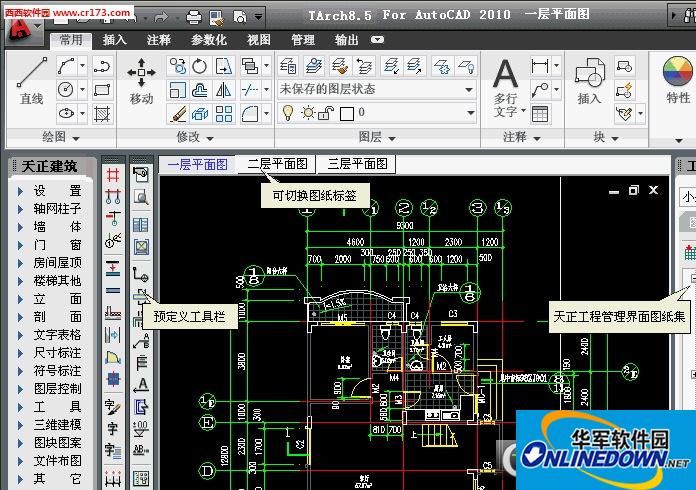Image resolution: width=696 pixels, height=490 pixels.
Task: Expand the Annotation (注释) panel
Action: 521,138
